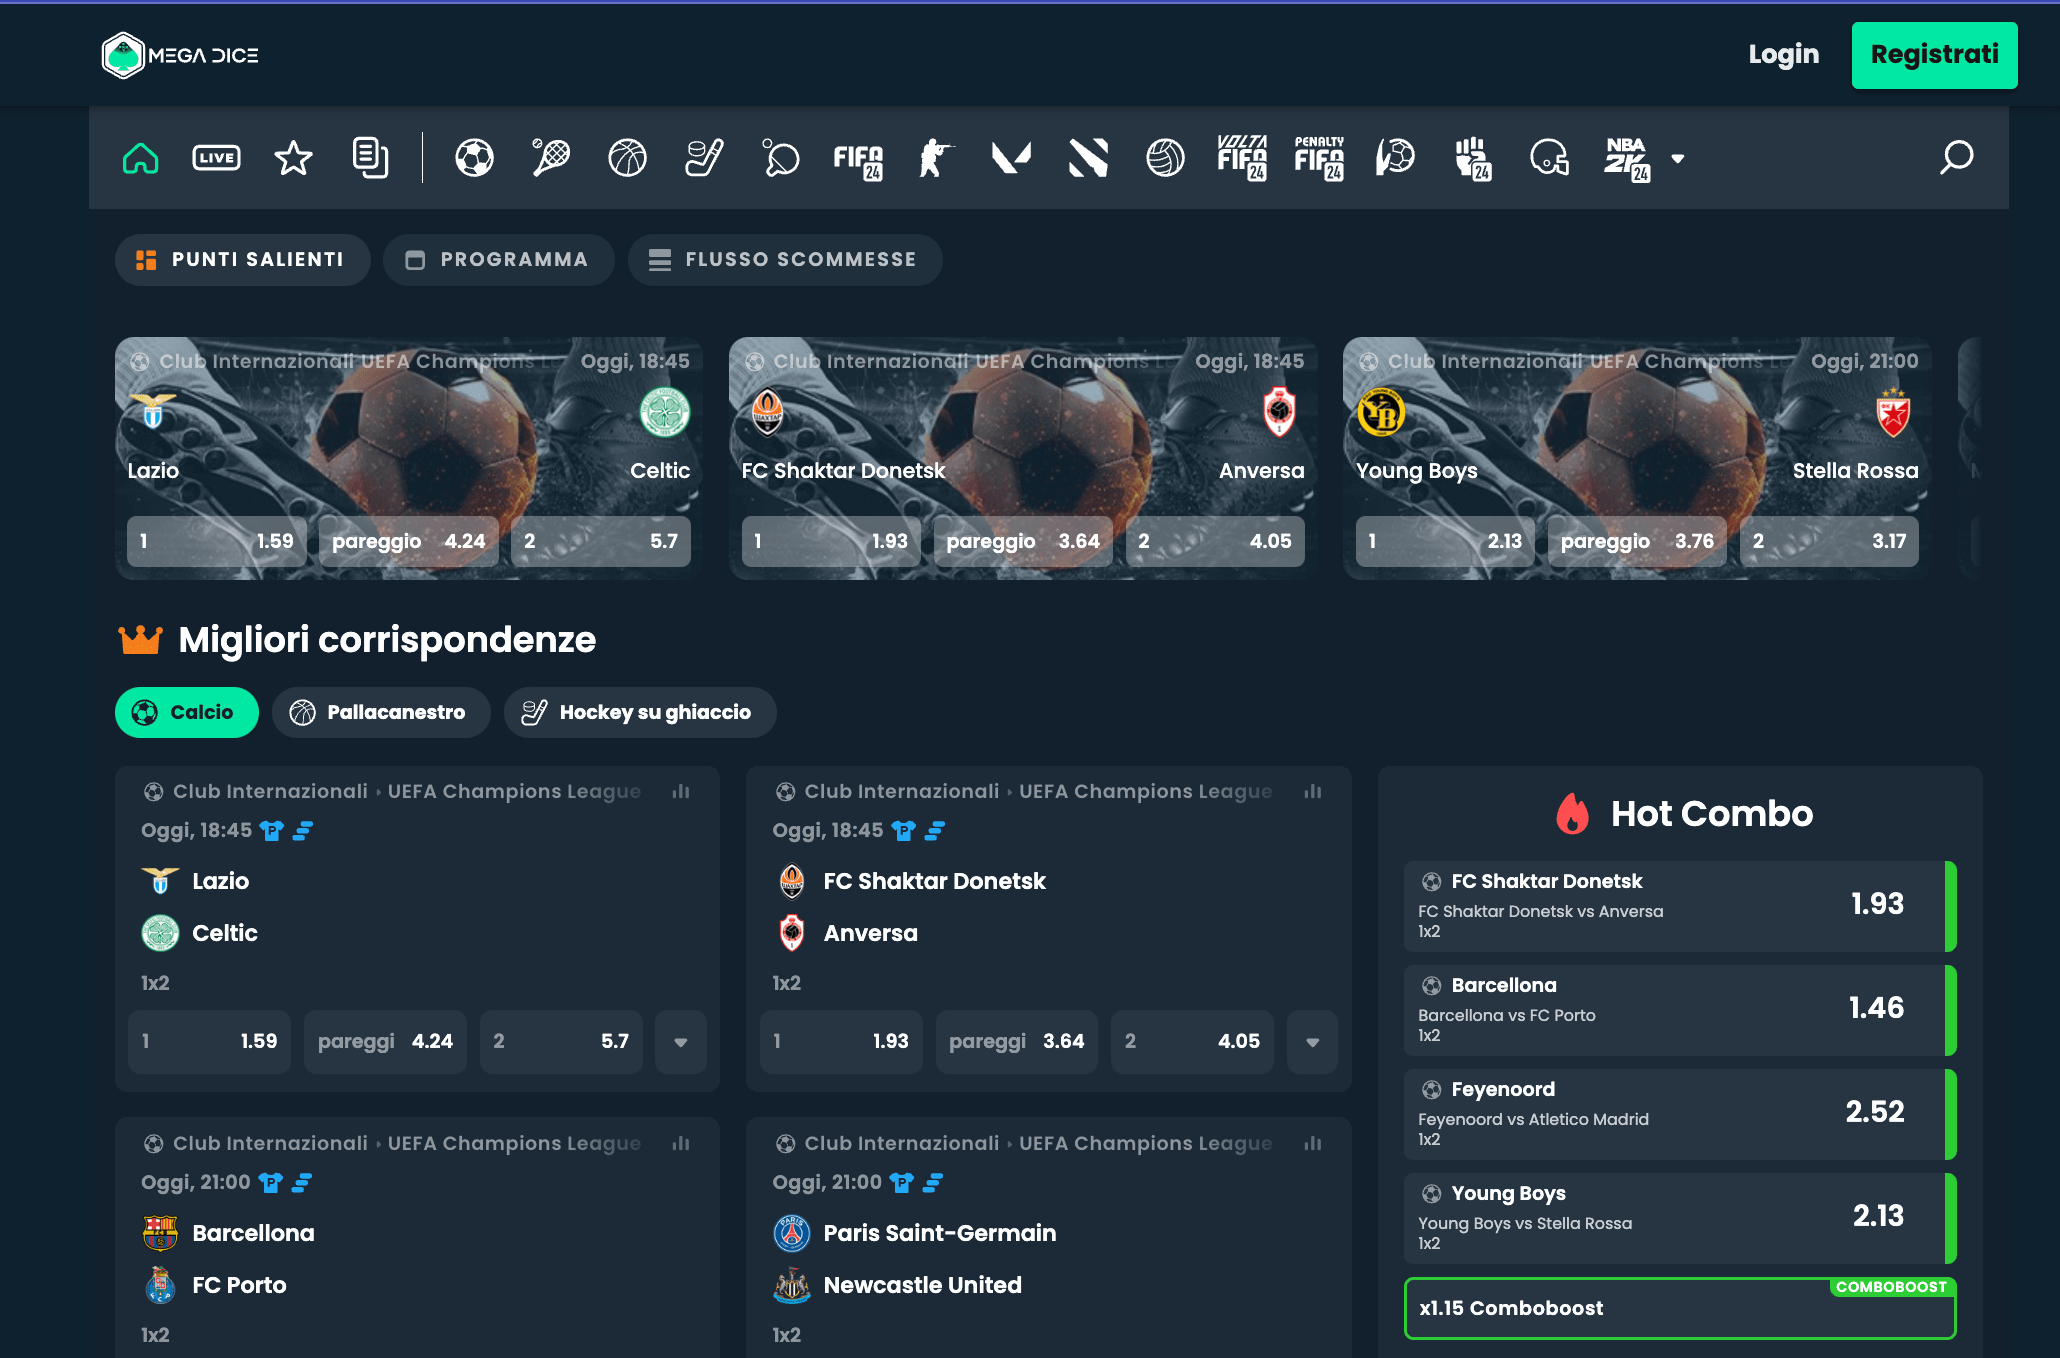Select the soccer ball sport icon
The height and width of the screenshot is (1358, 2060).
coord(474,158)
